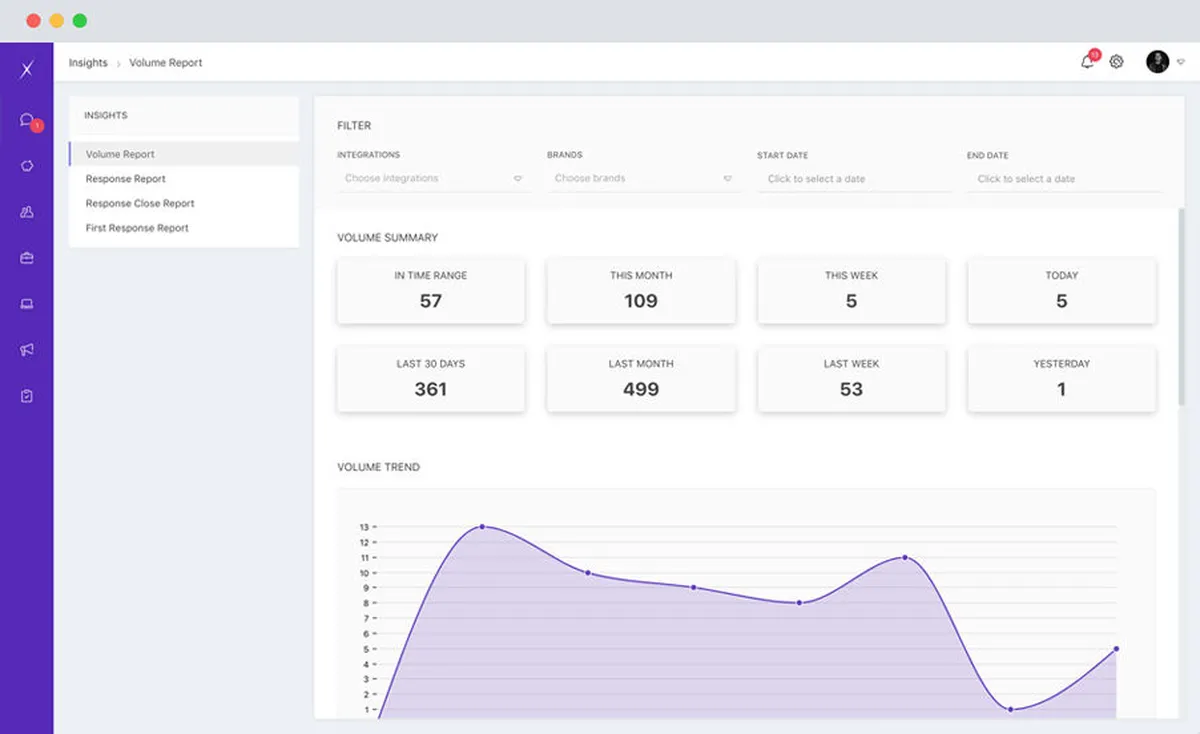Switch to the Response Close Report
Viewport: 1200px width, 734px height.
pos(140,203)
